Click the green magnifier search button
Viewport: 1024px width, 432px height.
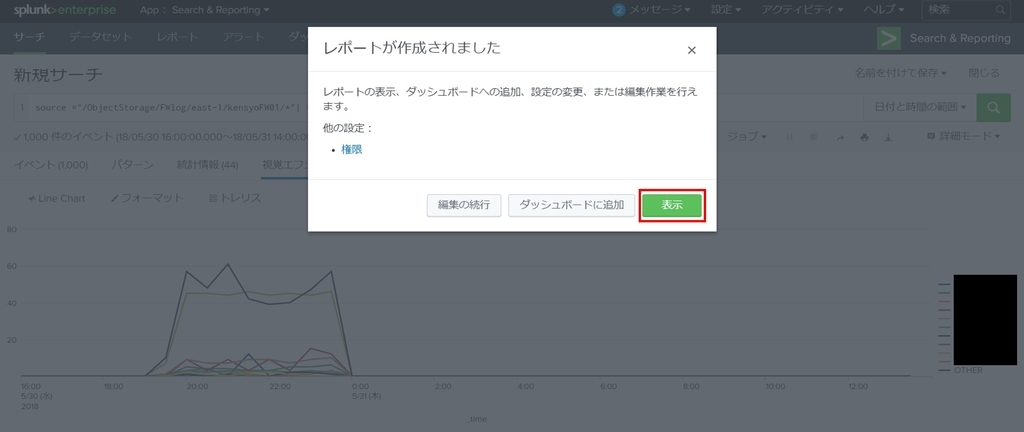(x=993, y=107)
